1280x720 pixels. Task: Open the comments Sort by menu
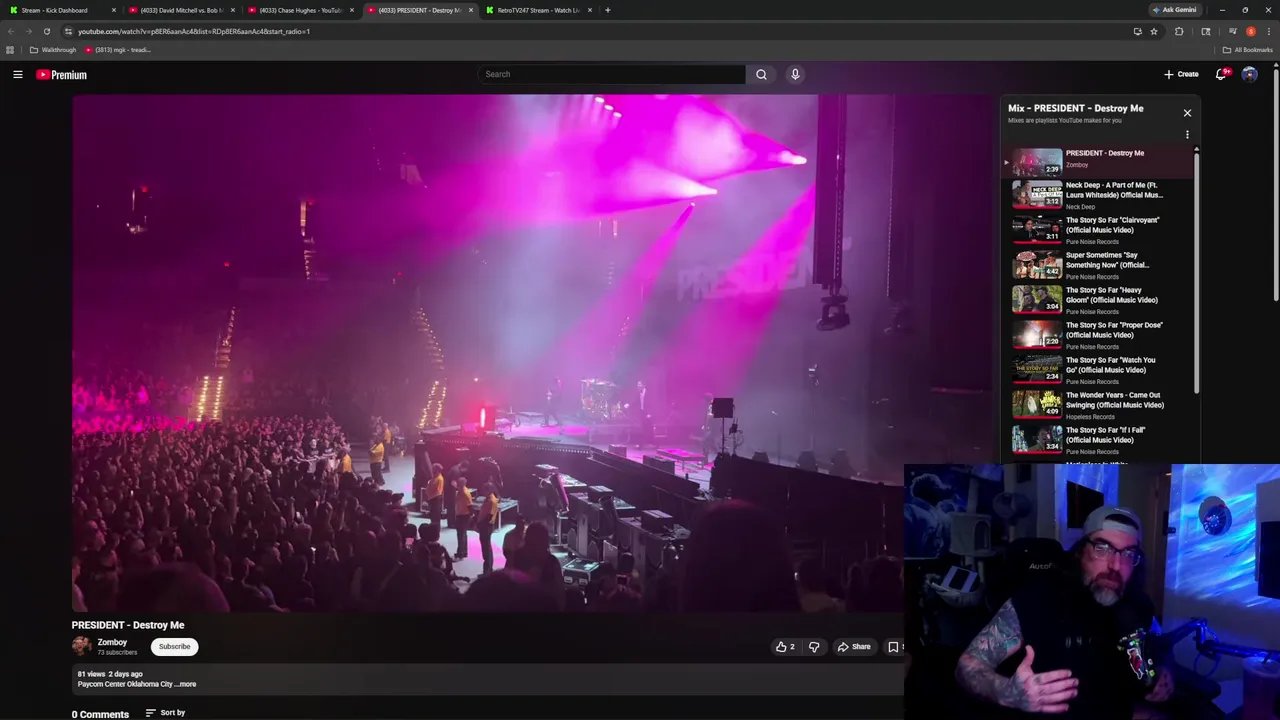165,713
